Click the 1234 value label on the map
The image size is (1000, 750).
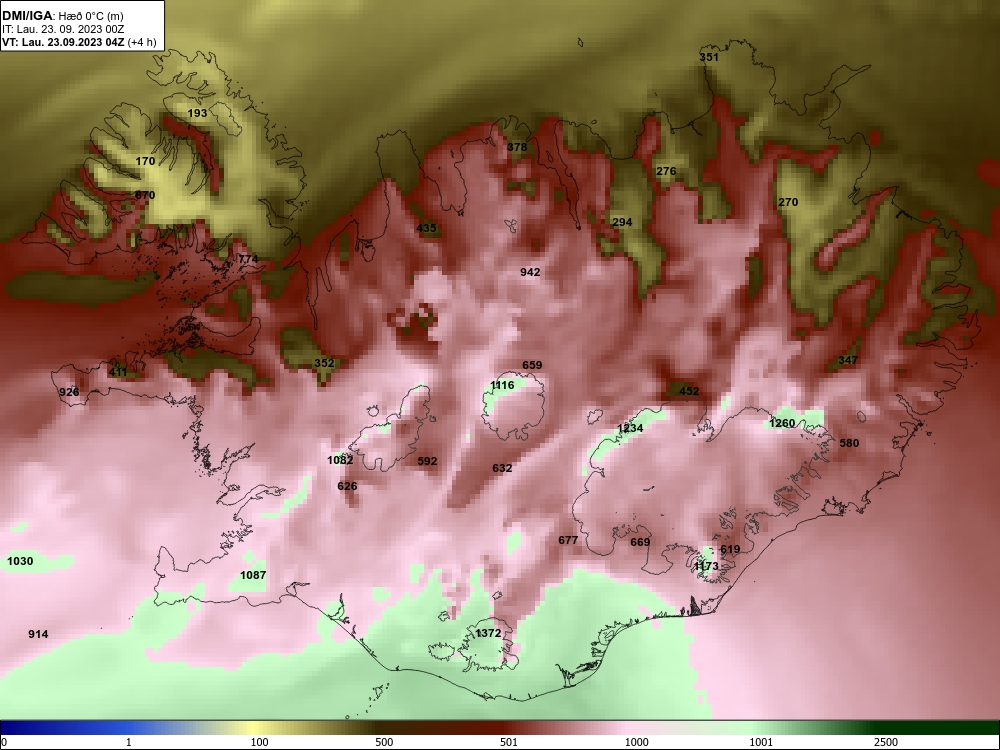[630, 429]
